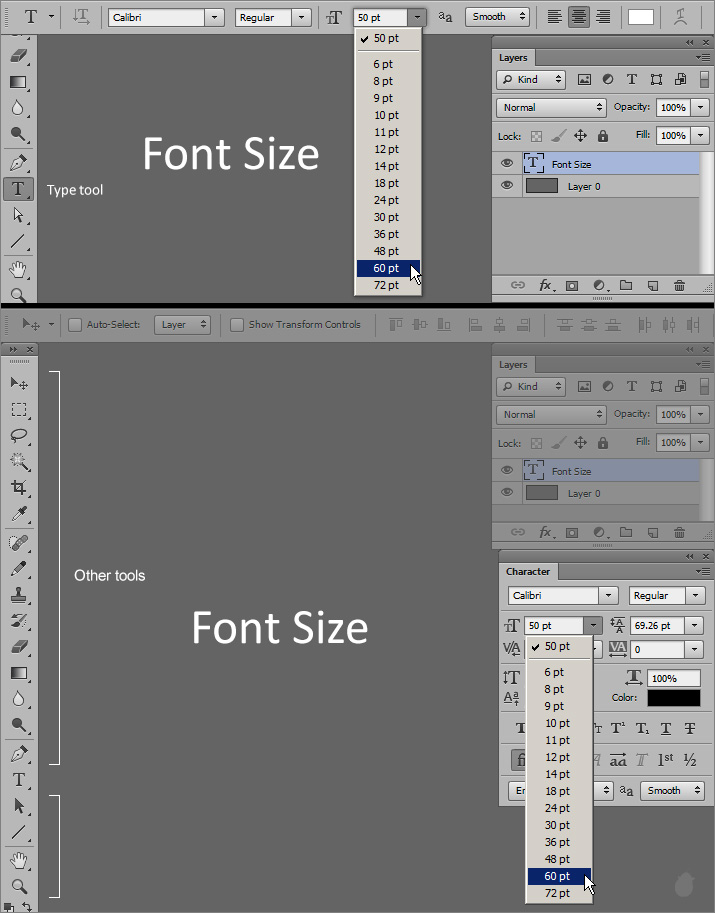Select the Crop tool

pos(18,488)
